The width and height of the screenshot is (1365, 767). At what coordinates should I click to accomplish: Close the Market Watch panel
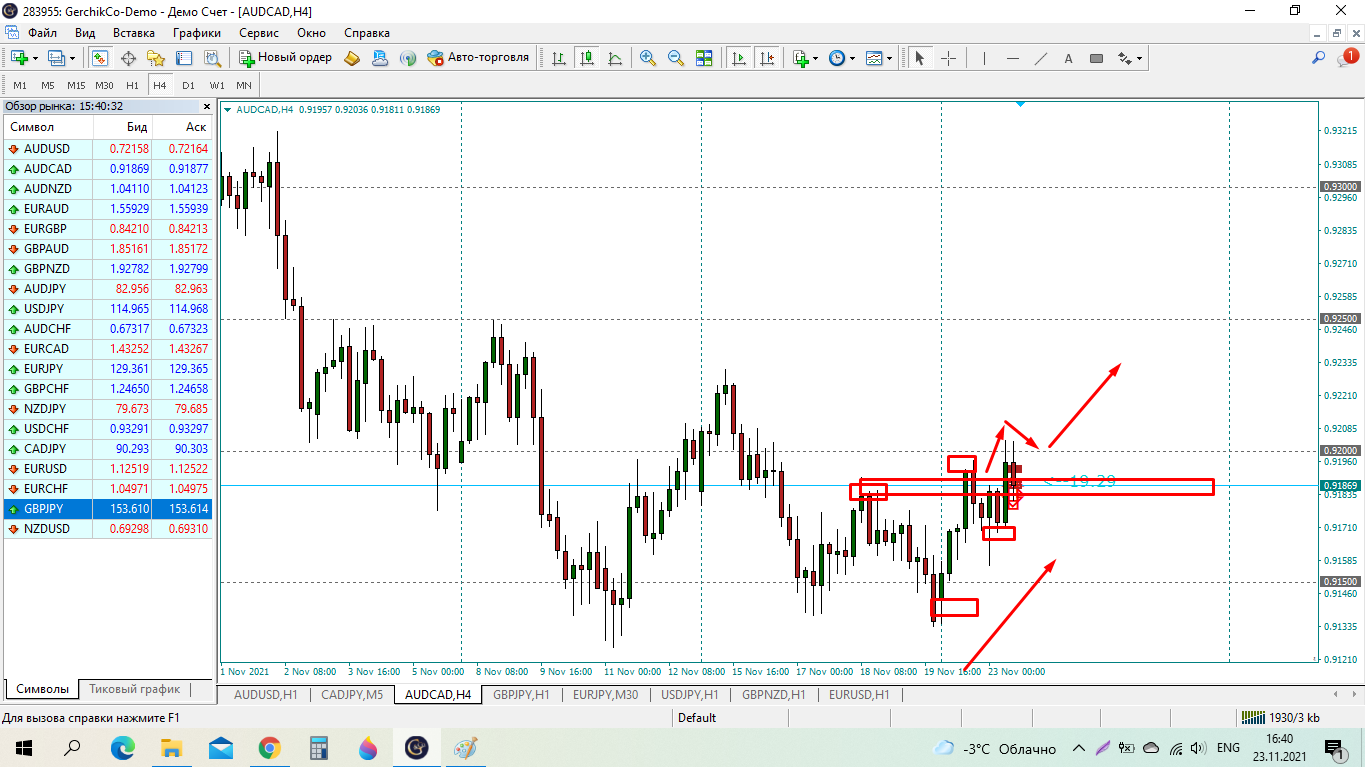coord(207,106)
